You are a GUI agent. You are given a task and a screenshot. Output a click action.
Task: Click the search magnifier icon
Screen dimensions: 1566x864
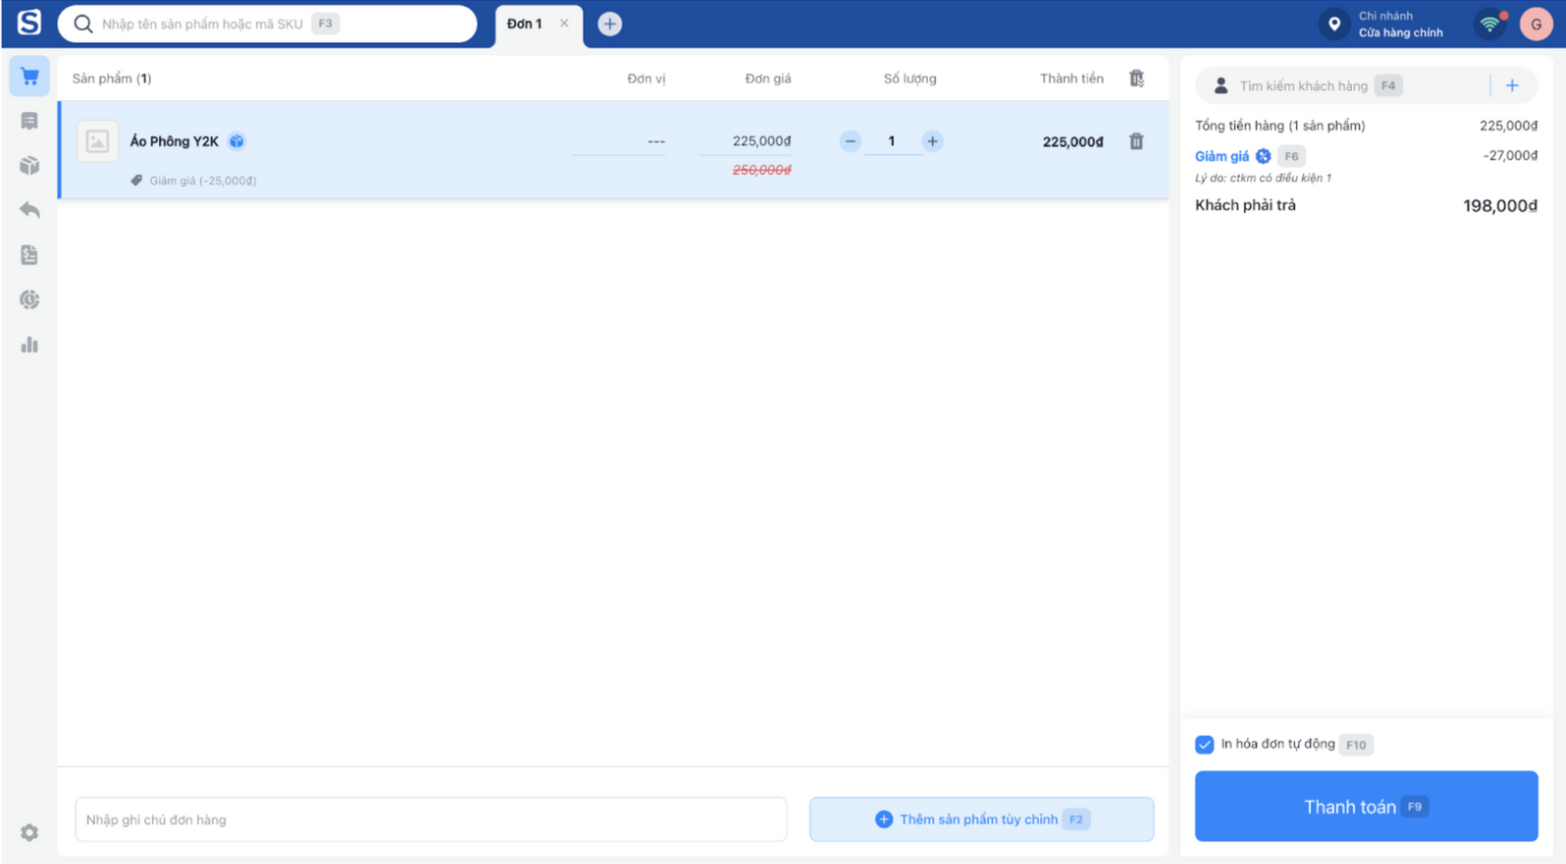[x=83, y=24]
